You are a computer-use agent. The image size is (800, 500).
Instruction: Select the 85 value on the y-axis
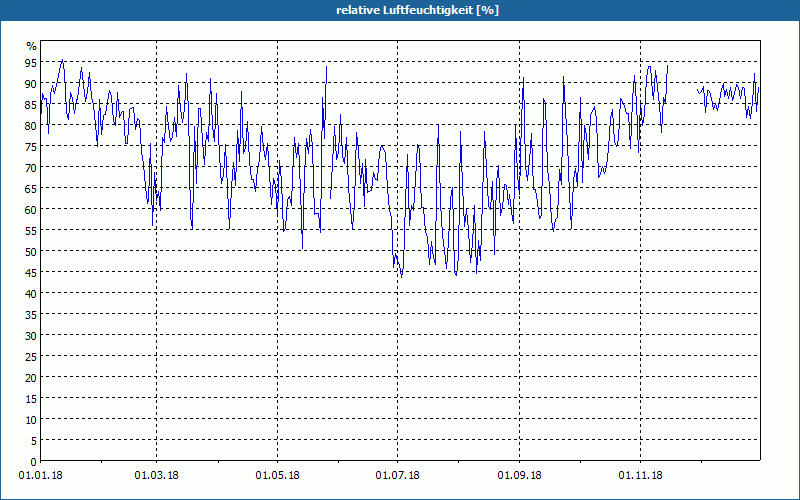click(x=32, y=104)
